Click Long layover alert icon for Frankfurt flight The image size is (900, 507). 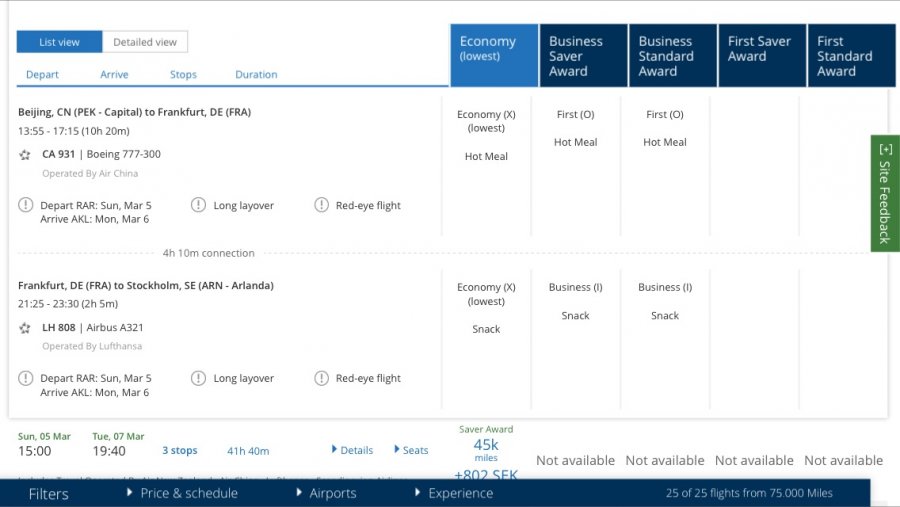(198, 378)
